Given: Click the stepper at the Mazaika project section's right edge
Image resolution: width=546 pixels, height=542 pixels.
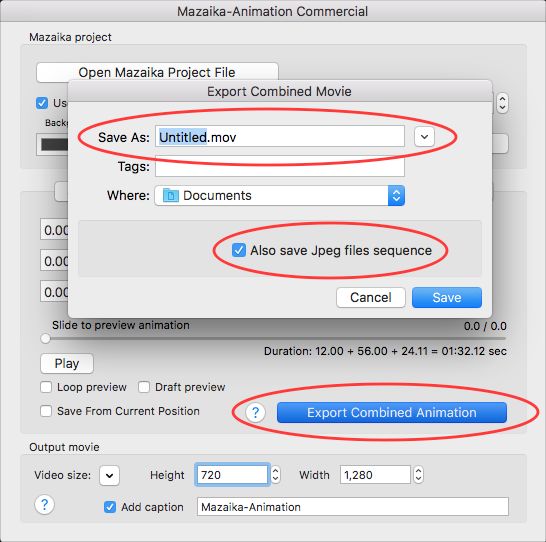Looking at the screenshot, I should click(x=502, y=103).
